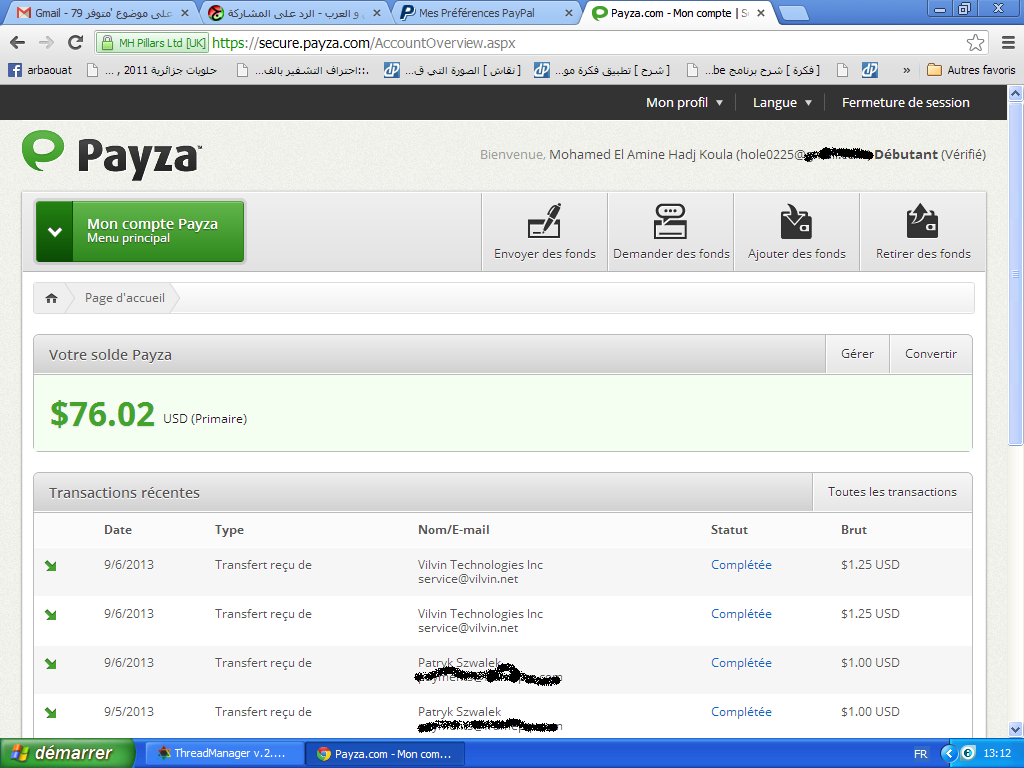The height and width of the screenshot is (768, 1024).
Task: Click the browser forward arrow
Action: click(46, 43)
